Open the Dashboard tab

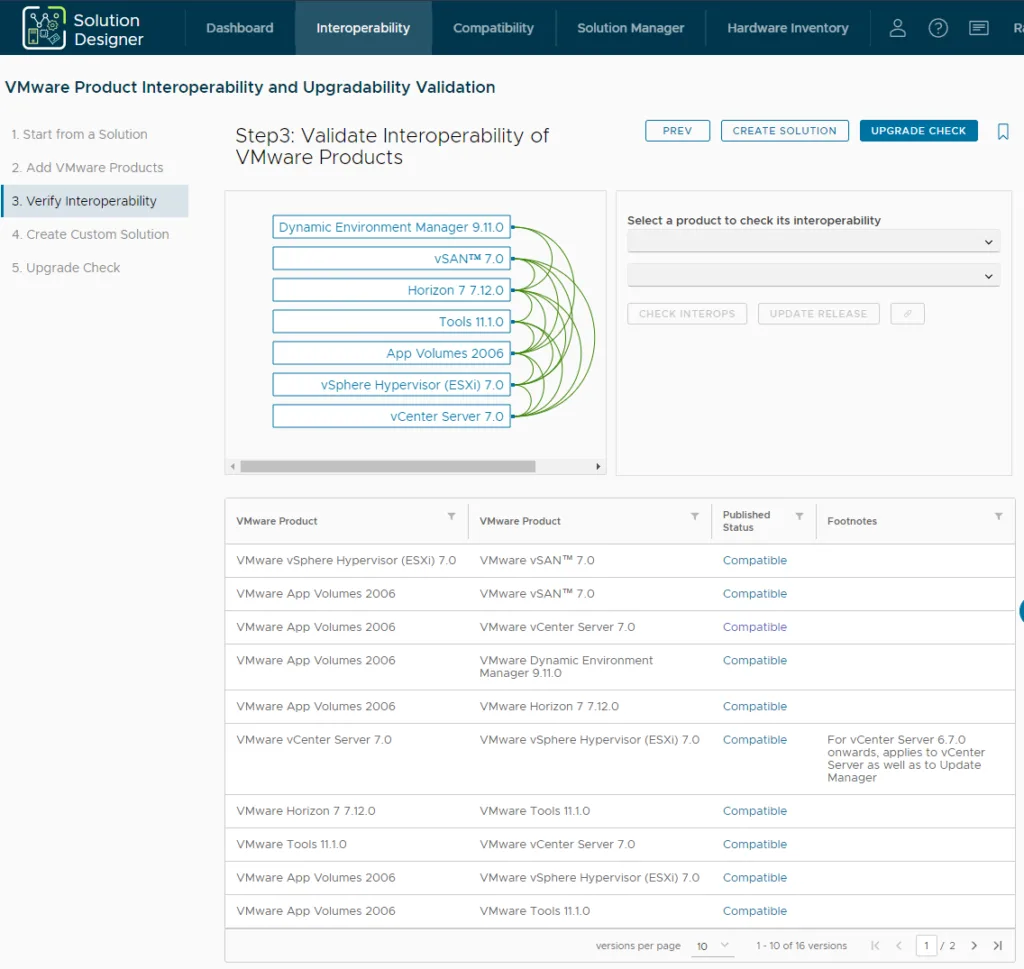(240, 28)
